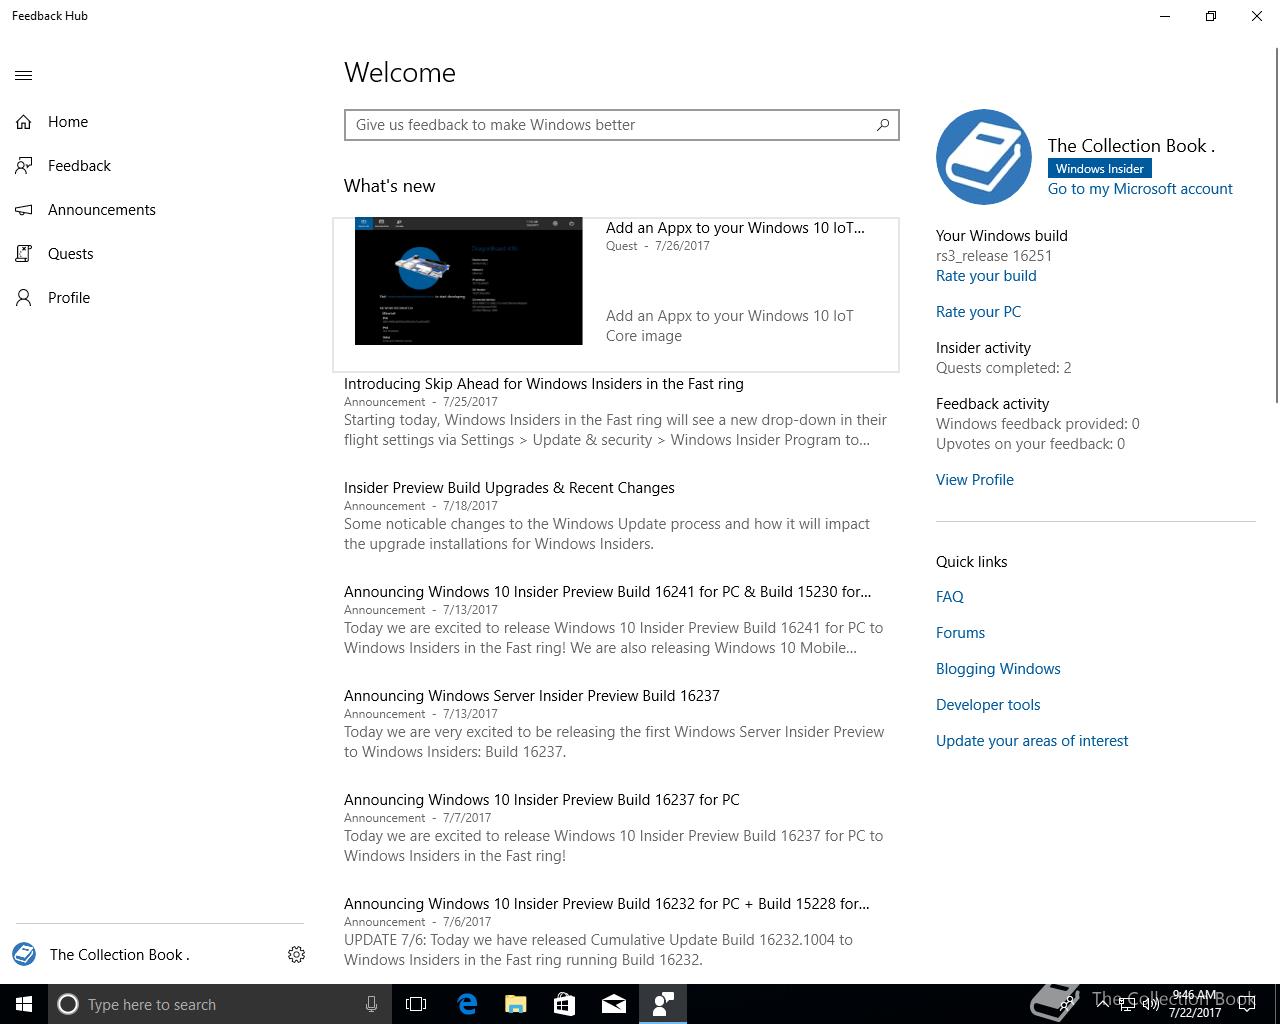Click the View Profile link
Image resolution: width=1280 pixels, height=1024 pixels.
pos(975,480)
